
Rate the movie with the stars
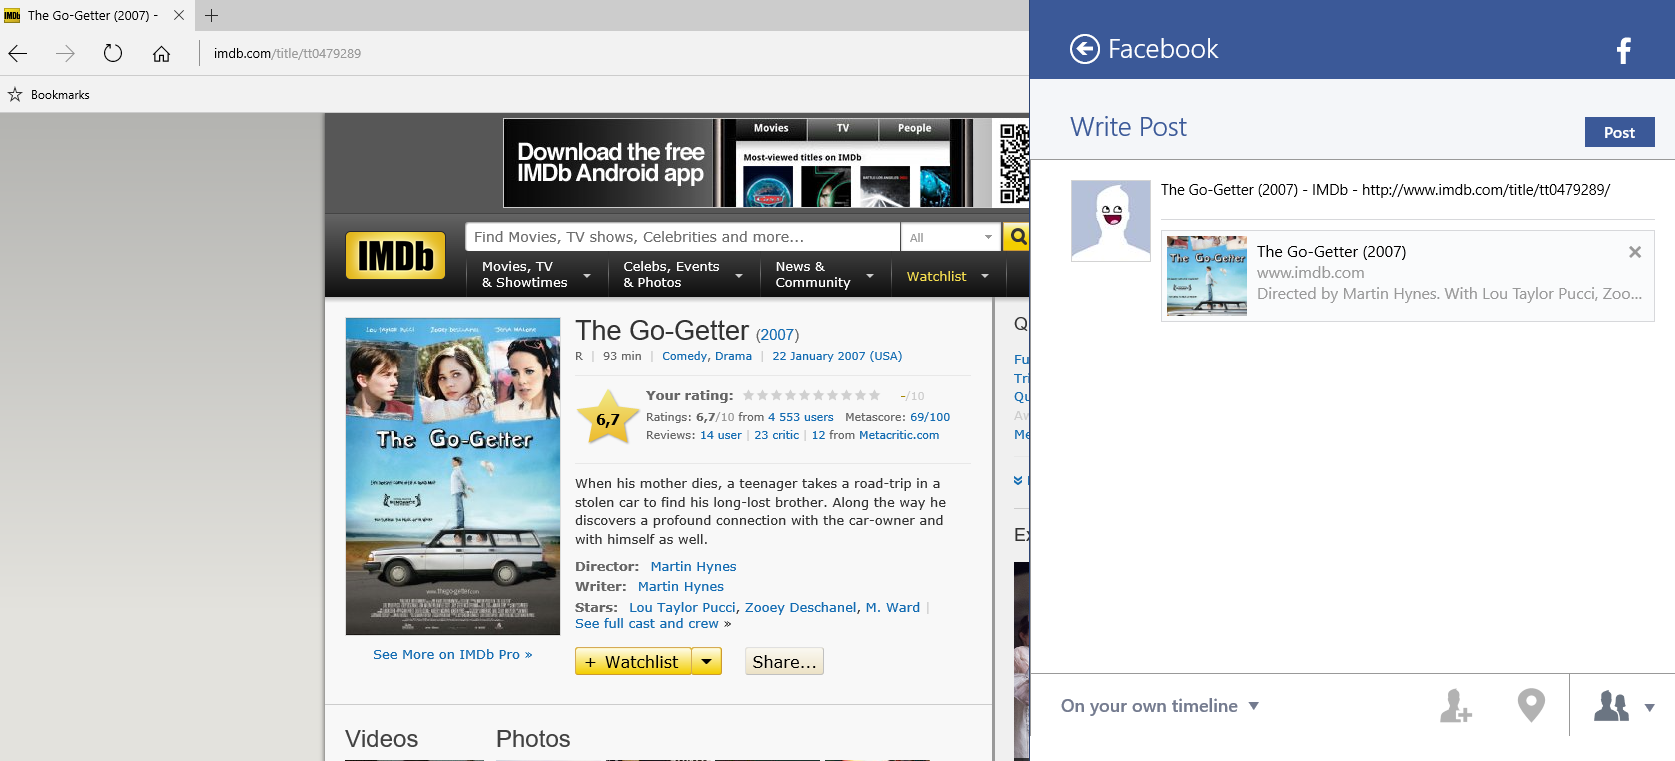tap(811, 395)
